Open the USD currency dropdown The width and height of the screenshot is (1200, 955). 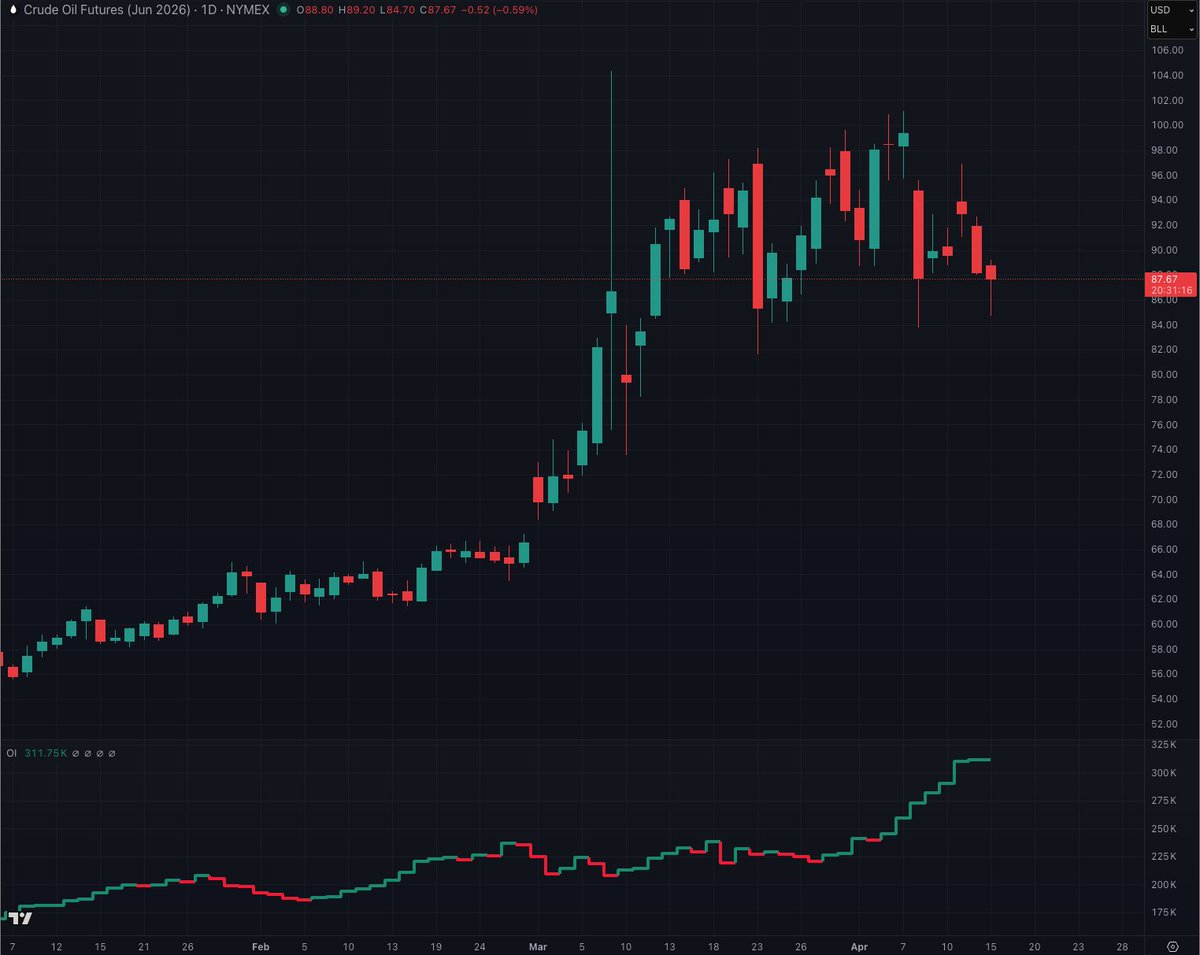click(1172, 10)
